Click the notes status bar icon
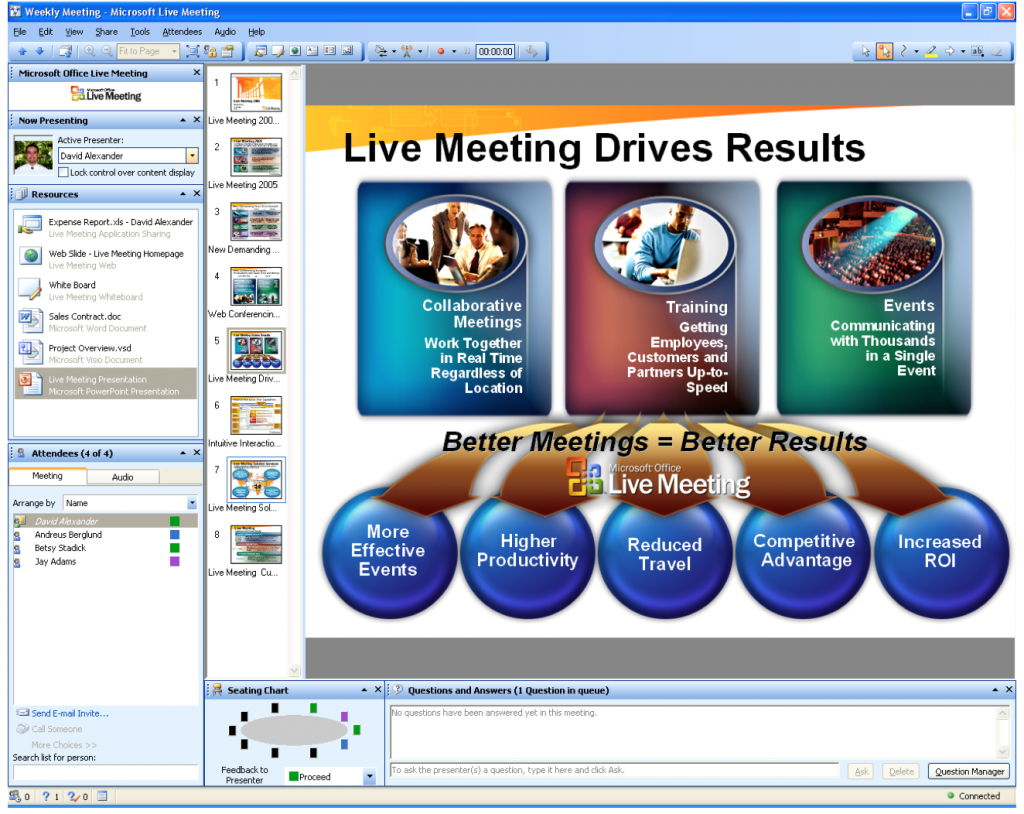This screenshot has width=1024, height=814. (103, 796)
